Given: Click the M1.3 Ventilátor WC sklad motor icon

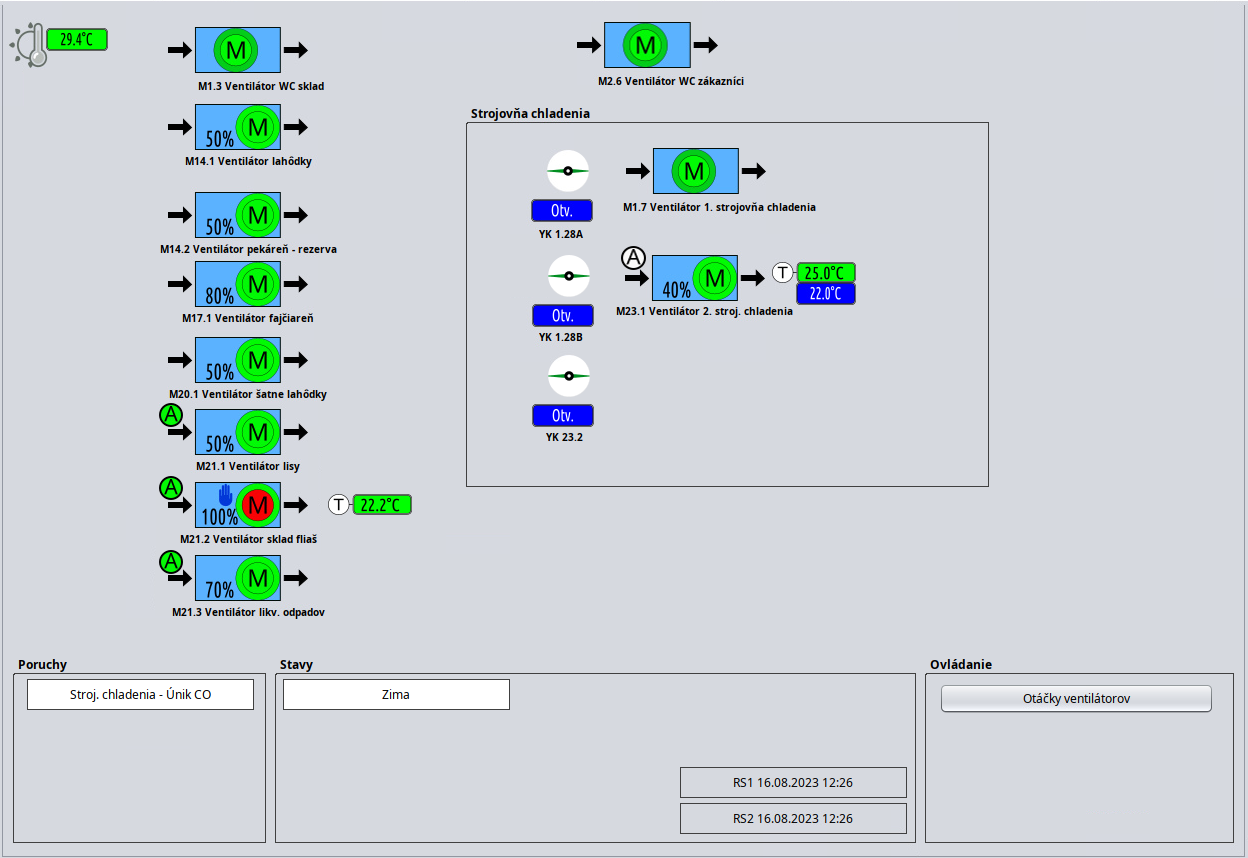Looking at the screenshot, I should click(x=236, y=50).
